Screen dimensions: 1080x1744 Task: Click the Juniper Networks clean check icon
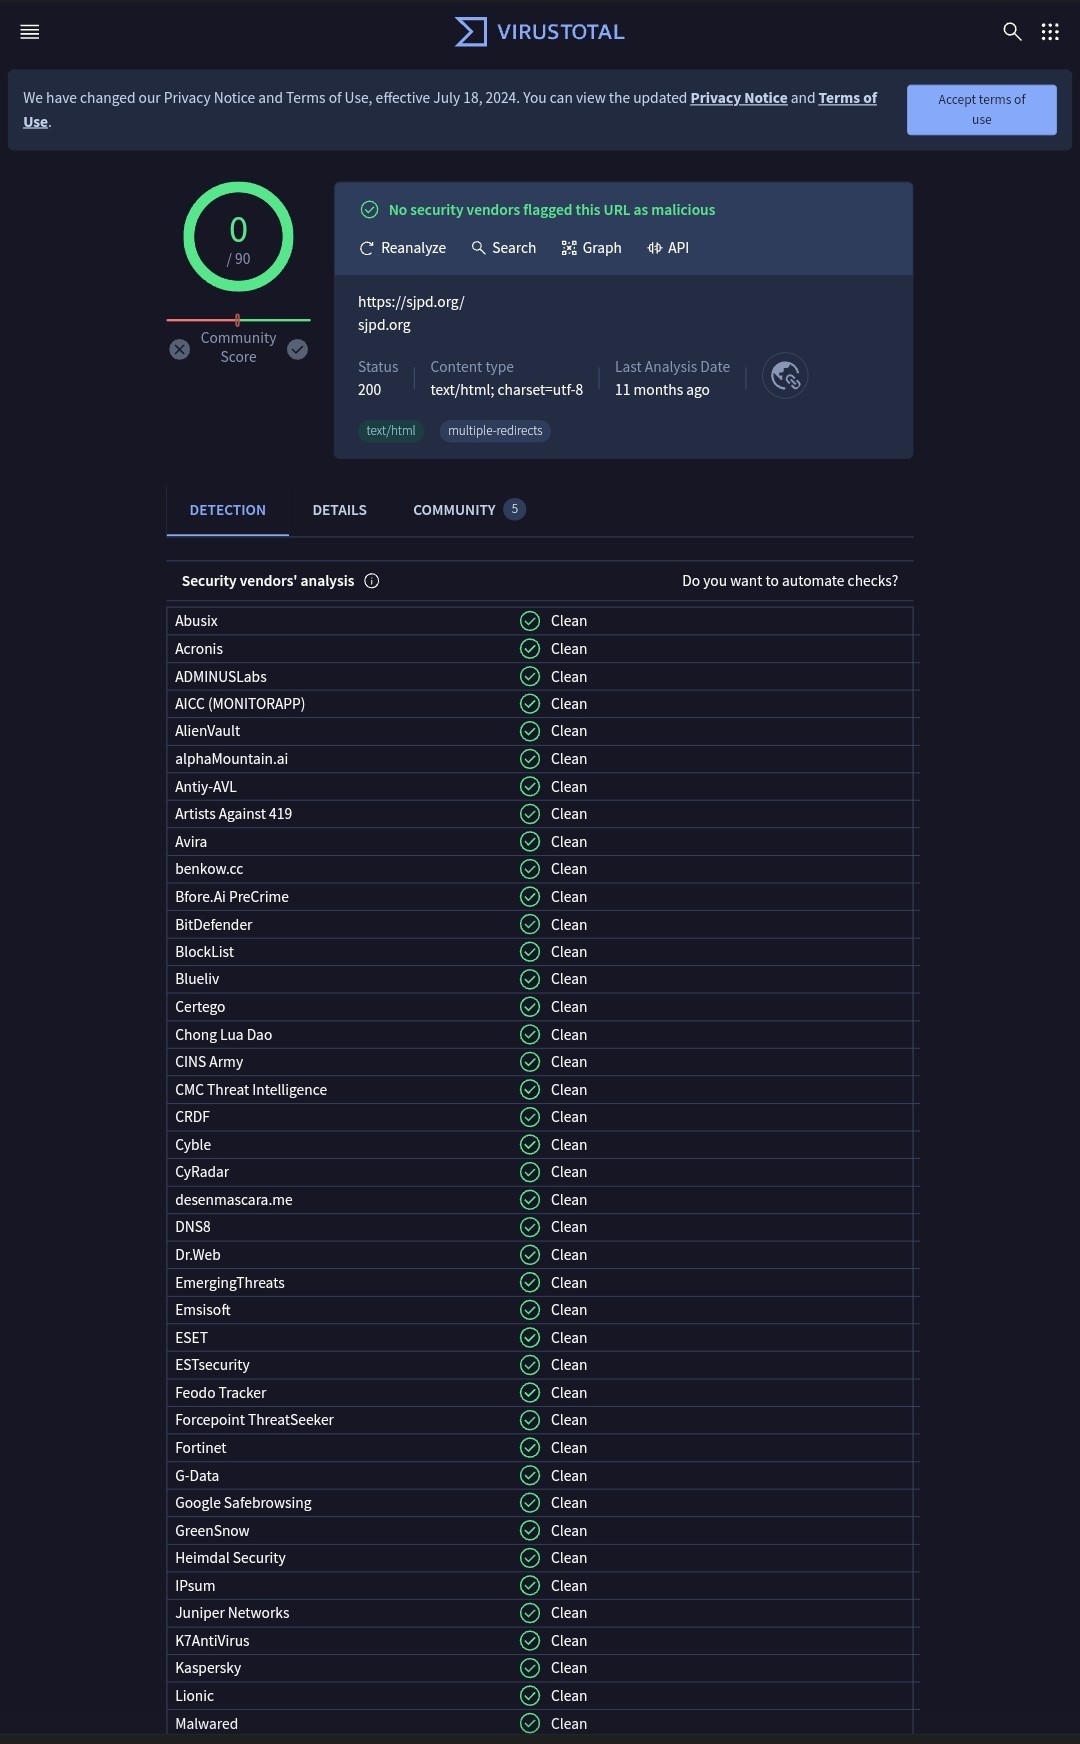[530, 1613]
